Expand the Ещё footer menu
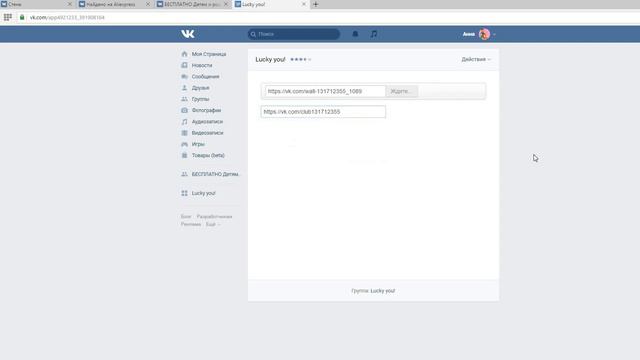This screenshot has height=360, width=640. 213,224
